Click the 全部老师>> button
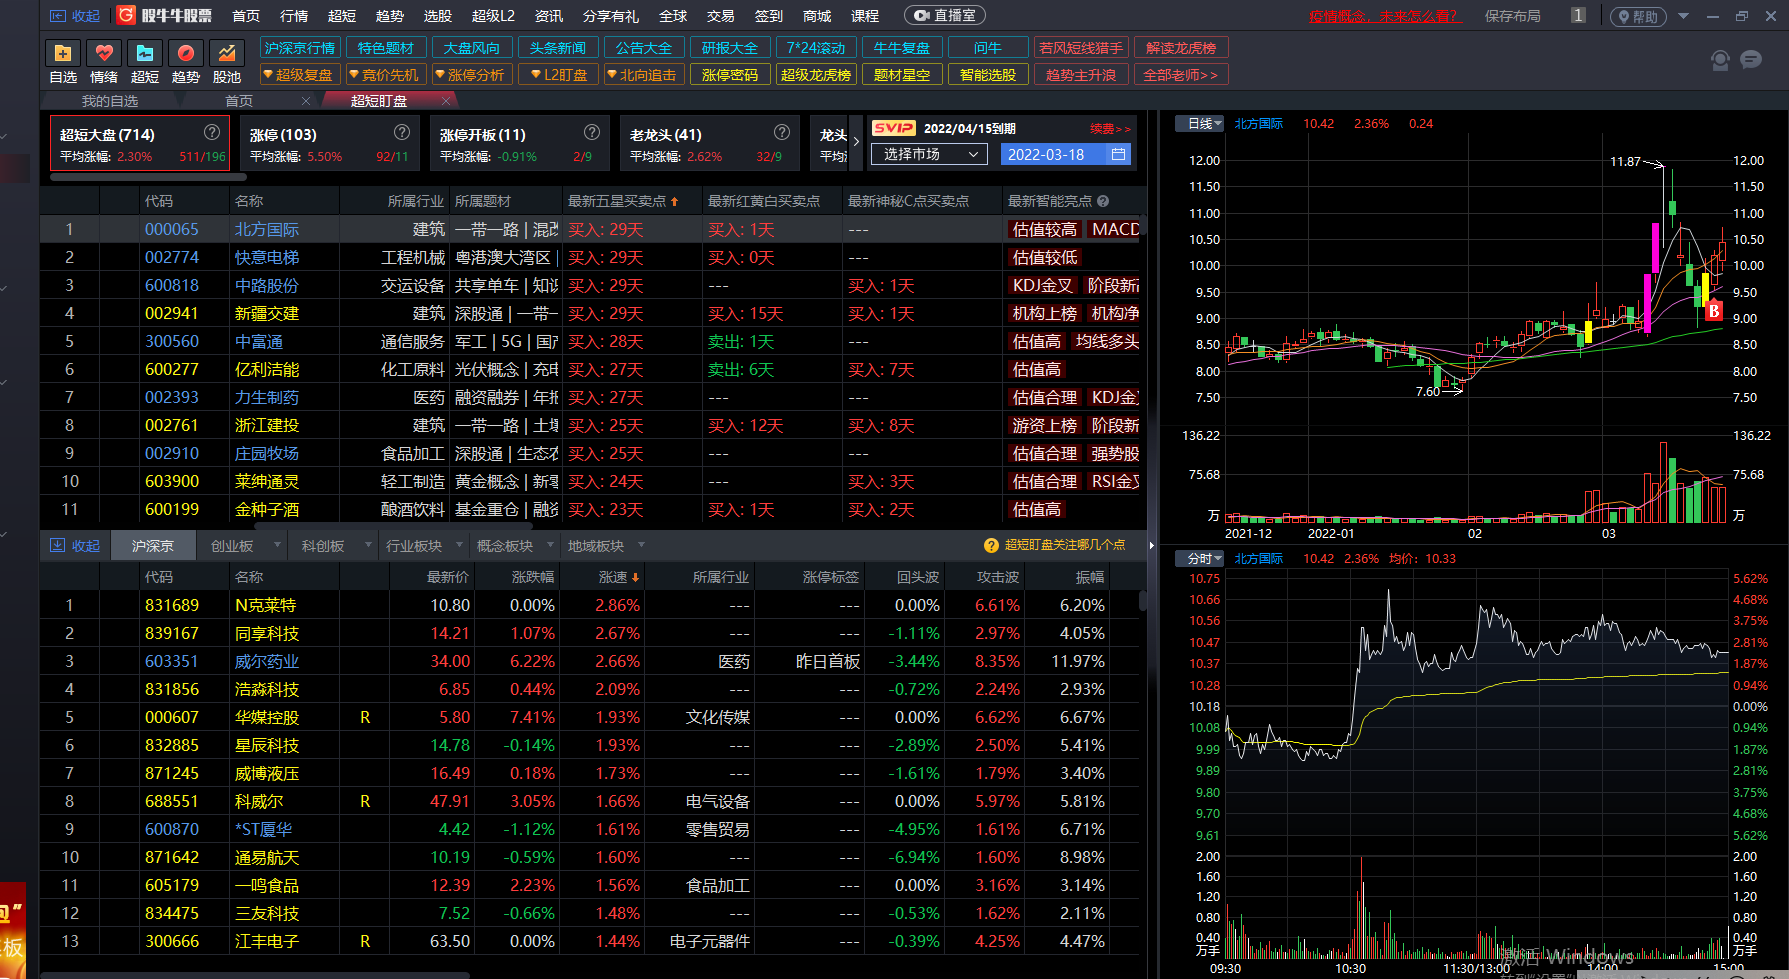 tap(1181, 75)
